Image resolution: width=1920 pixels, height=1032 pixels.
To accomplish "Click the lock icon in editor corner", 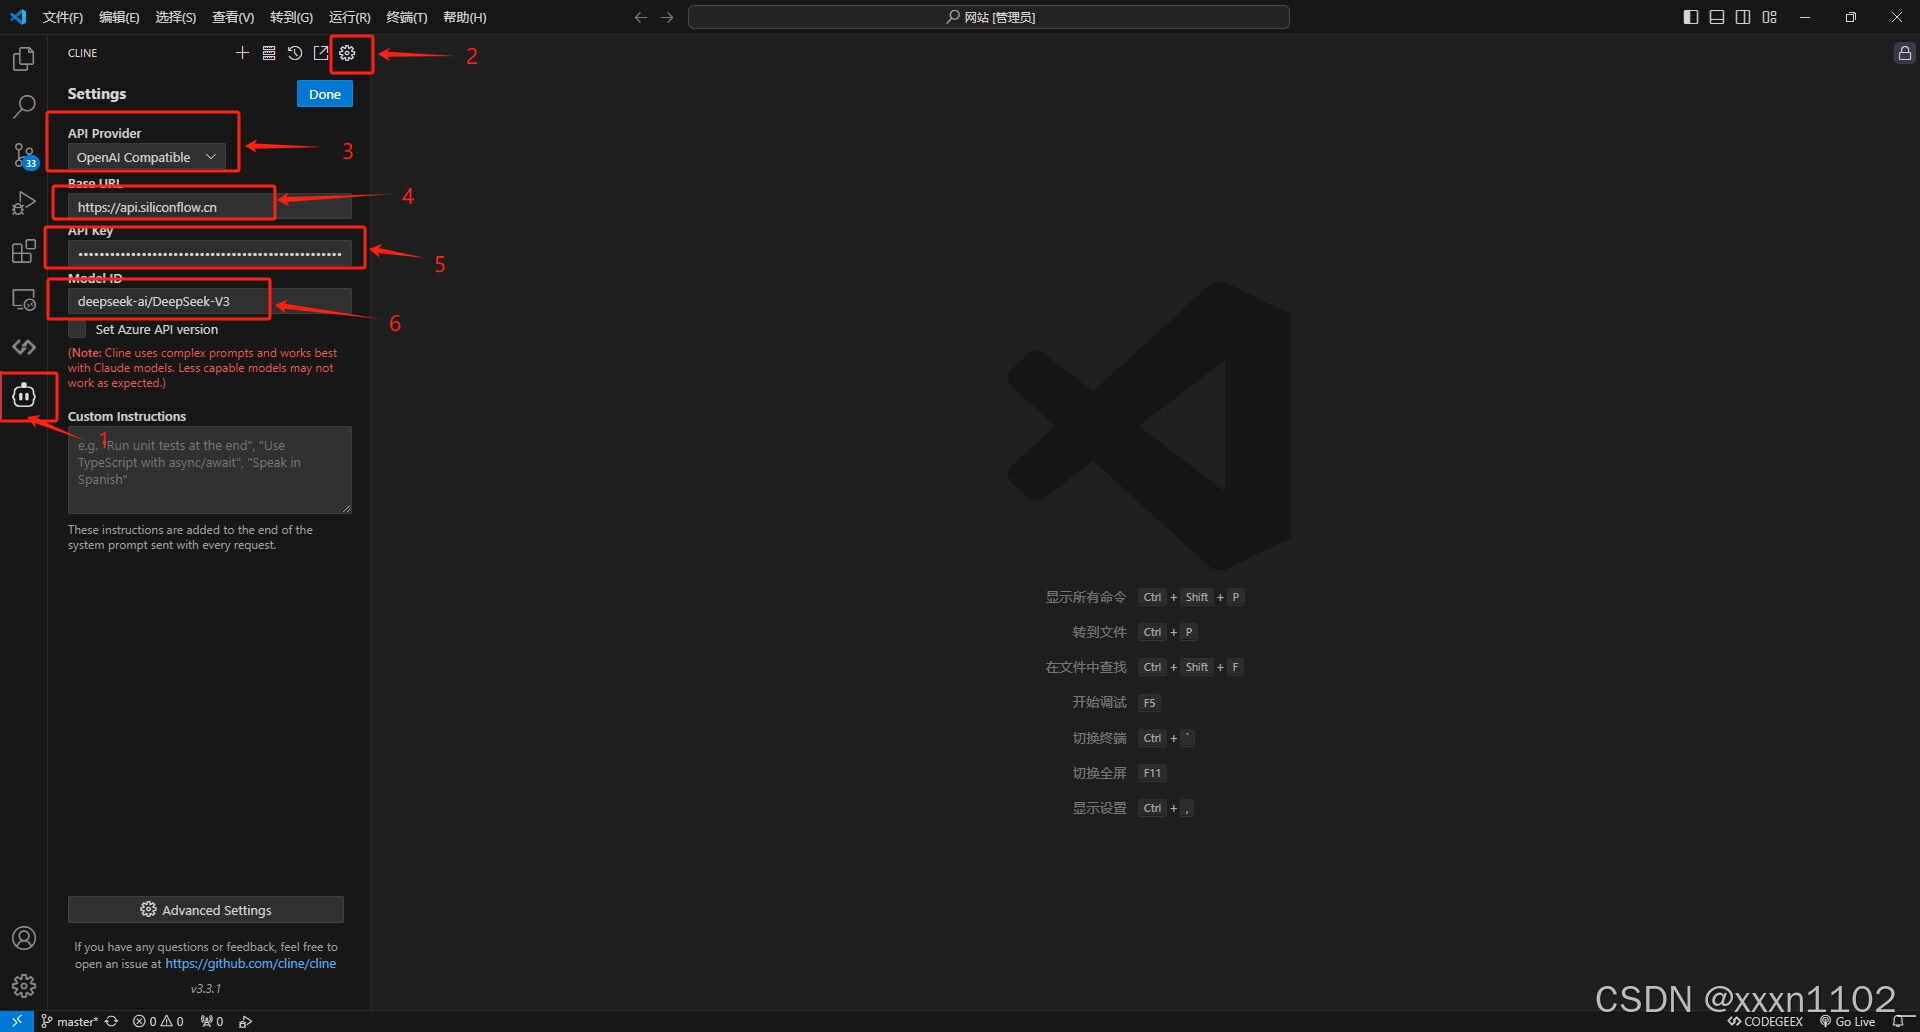I will point(1905,53).
